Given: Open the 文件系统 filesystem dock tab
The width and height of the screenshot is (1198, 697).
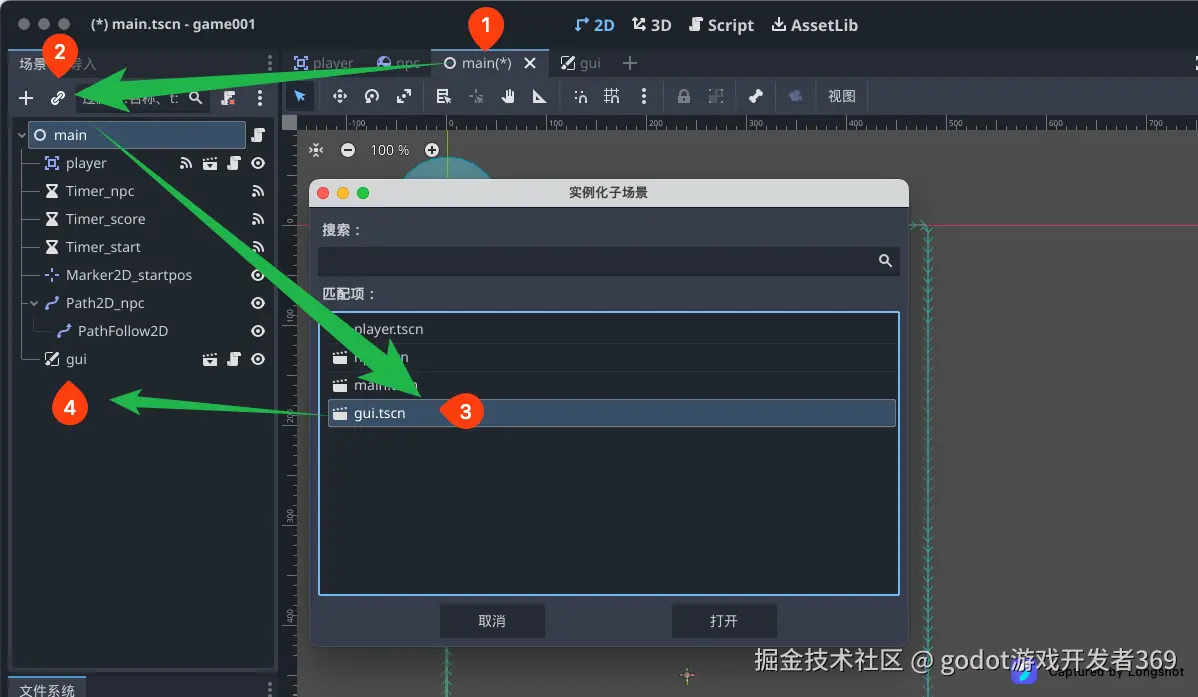Looking at the screenshot, I should 47,689.
